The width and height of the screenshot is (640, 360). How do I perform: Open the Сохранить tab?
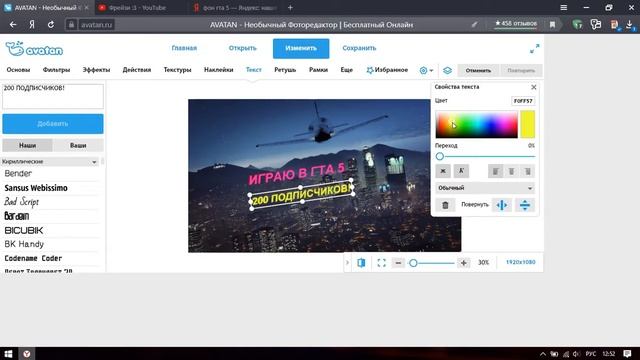[x=359, y=48]
